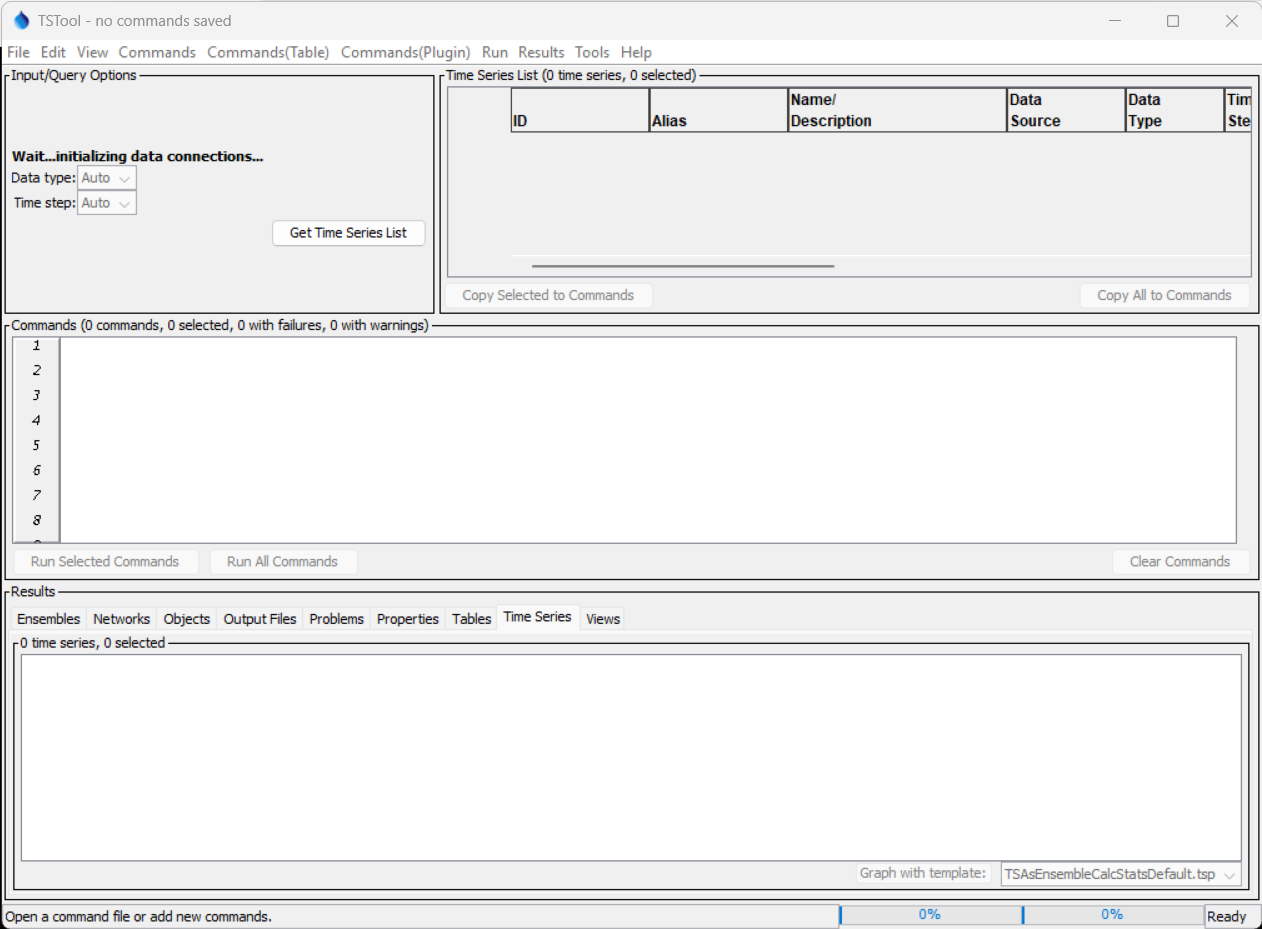Screen dimensions: 1262x929
Task: Open the Graph with template dropdown
Action: click(1119, 873)
